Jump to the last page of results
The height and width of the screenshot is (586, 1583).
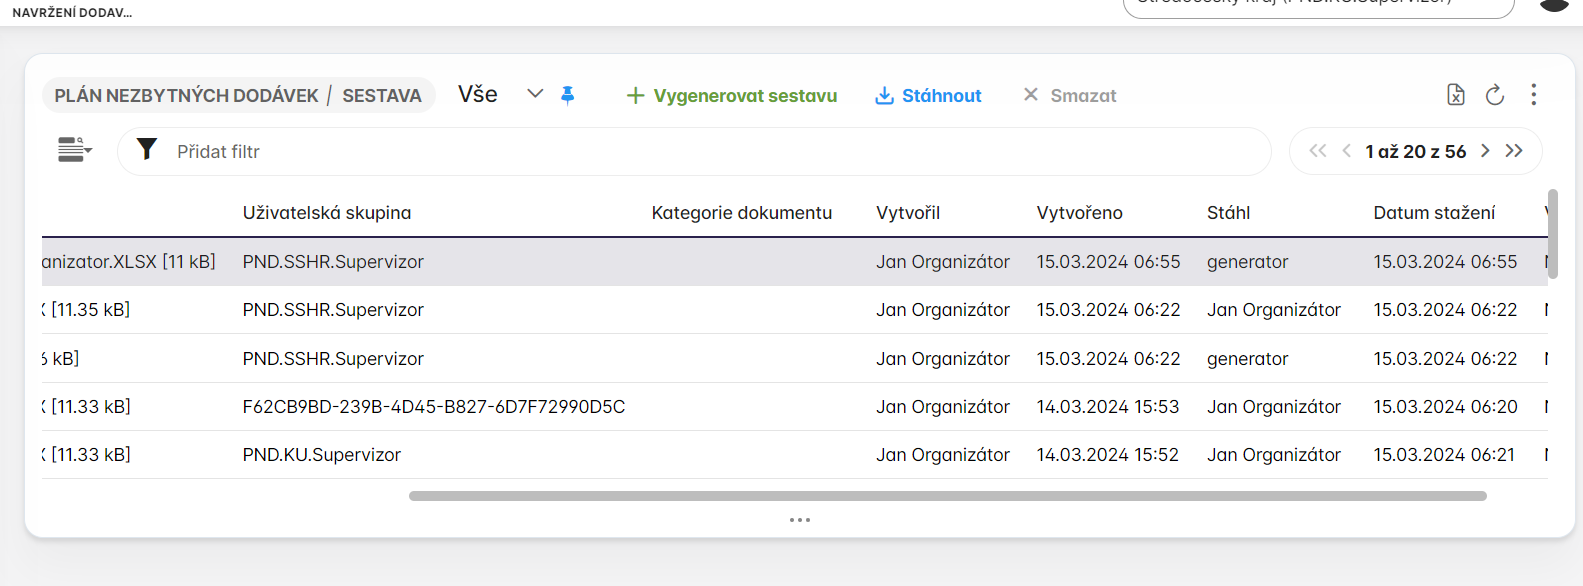pyautogui.click(x=1514, y=151)
